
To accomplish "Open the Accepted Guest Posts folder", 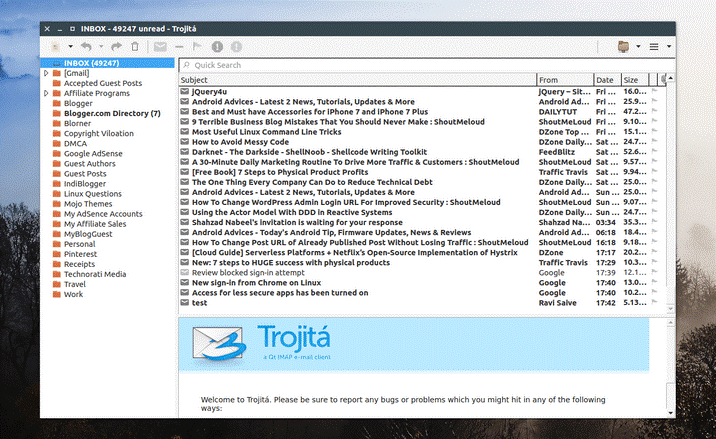I will [x=103, y=83].
